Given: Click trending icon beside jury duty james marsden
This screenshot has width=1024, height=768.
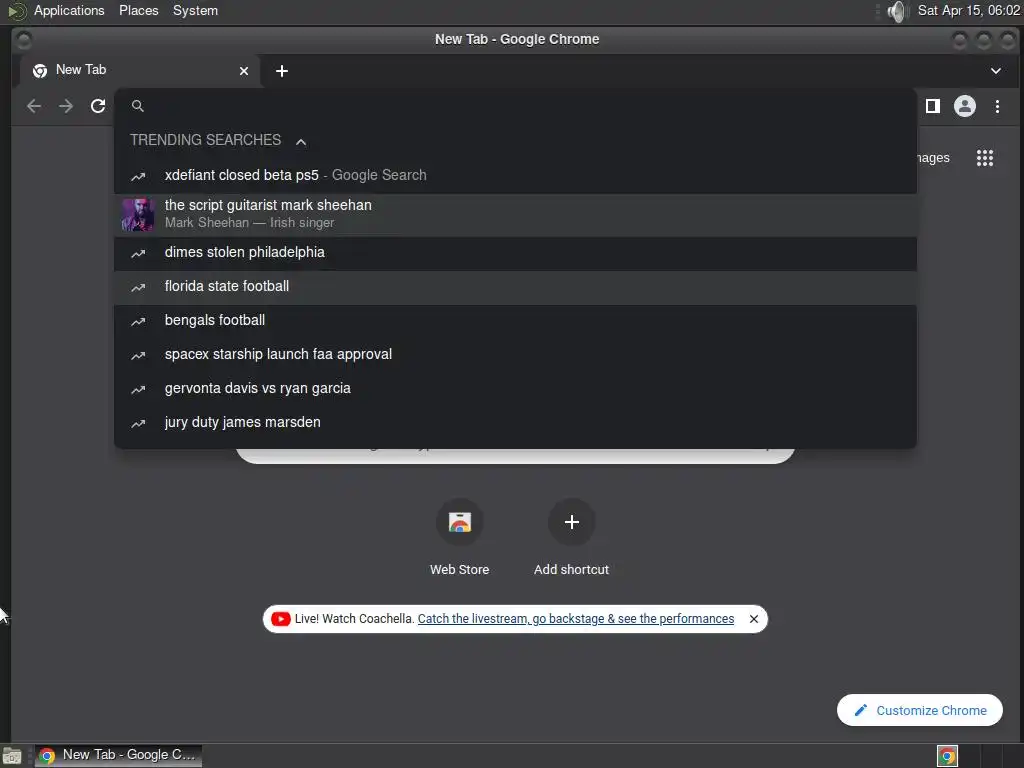Looking at the screenshot, I should (138, 423).
